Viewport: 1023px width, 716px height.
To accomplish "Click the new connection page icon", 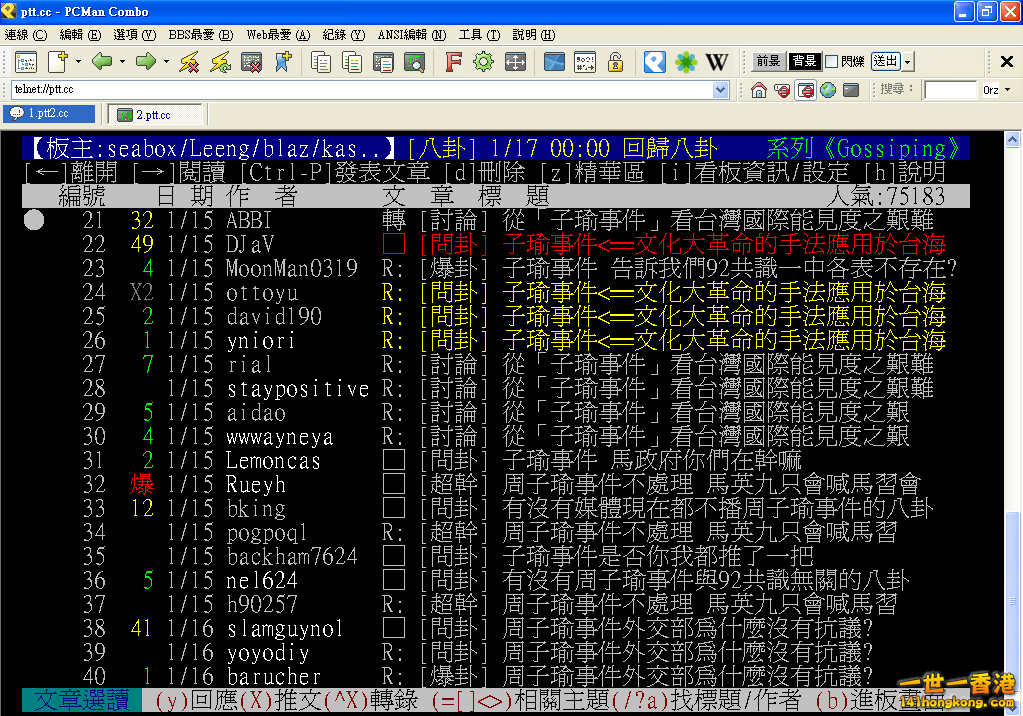I will click(x=57, y=63).
